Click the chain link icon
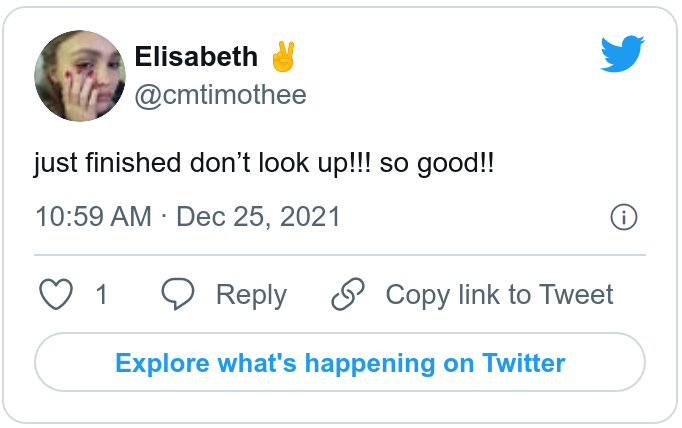The height and width of the screenshot is (428, 682). point(348,295)
